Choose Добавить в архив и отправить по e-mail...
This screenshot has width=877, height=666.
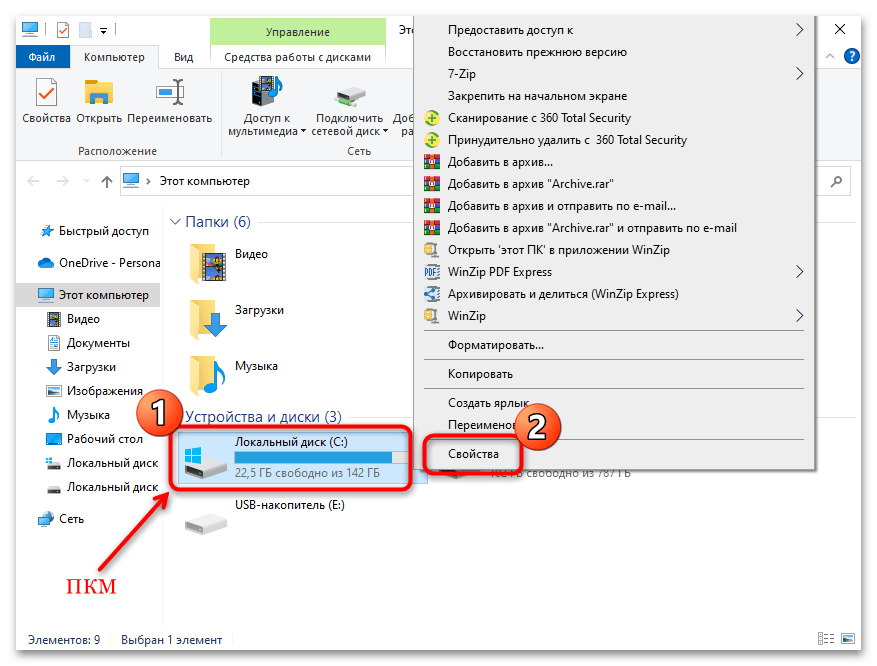614,206
